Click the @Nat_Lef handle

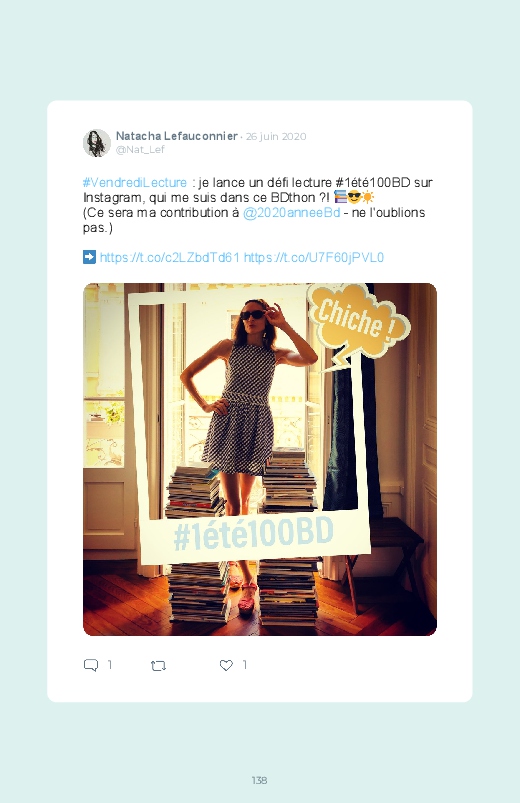pyautogui.click(x=140, y=150)
